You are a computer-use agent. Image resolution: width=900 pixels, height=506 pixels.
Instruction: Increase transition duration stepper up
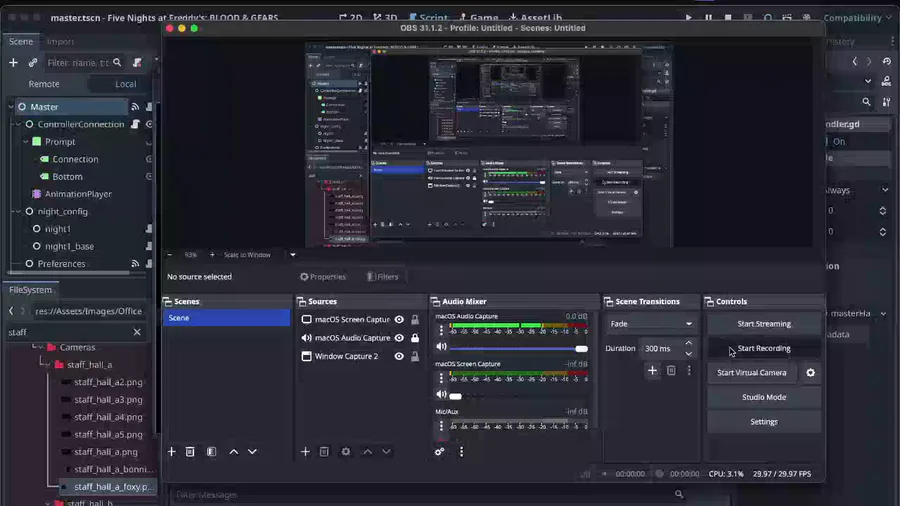(x=689, y=343)
